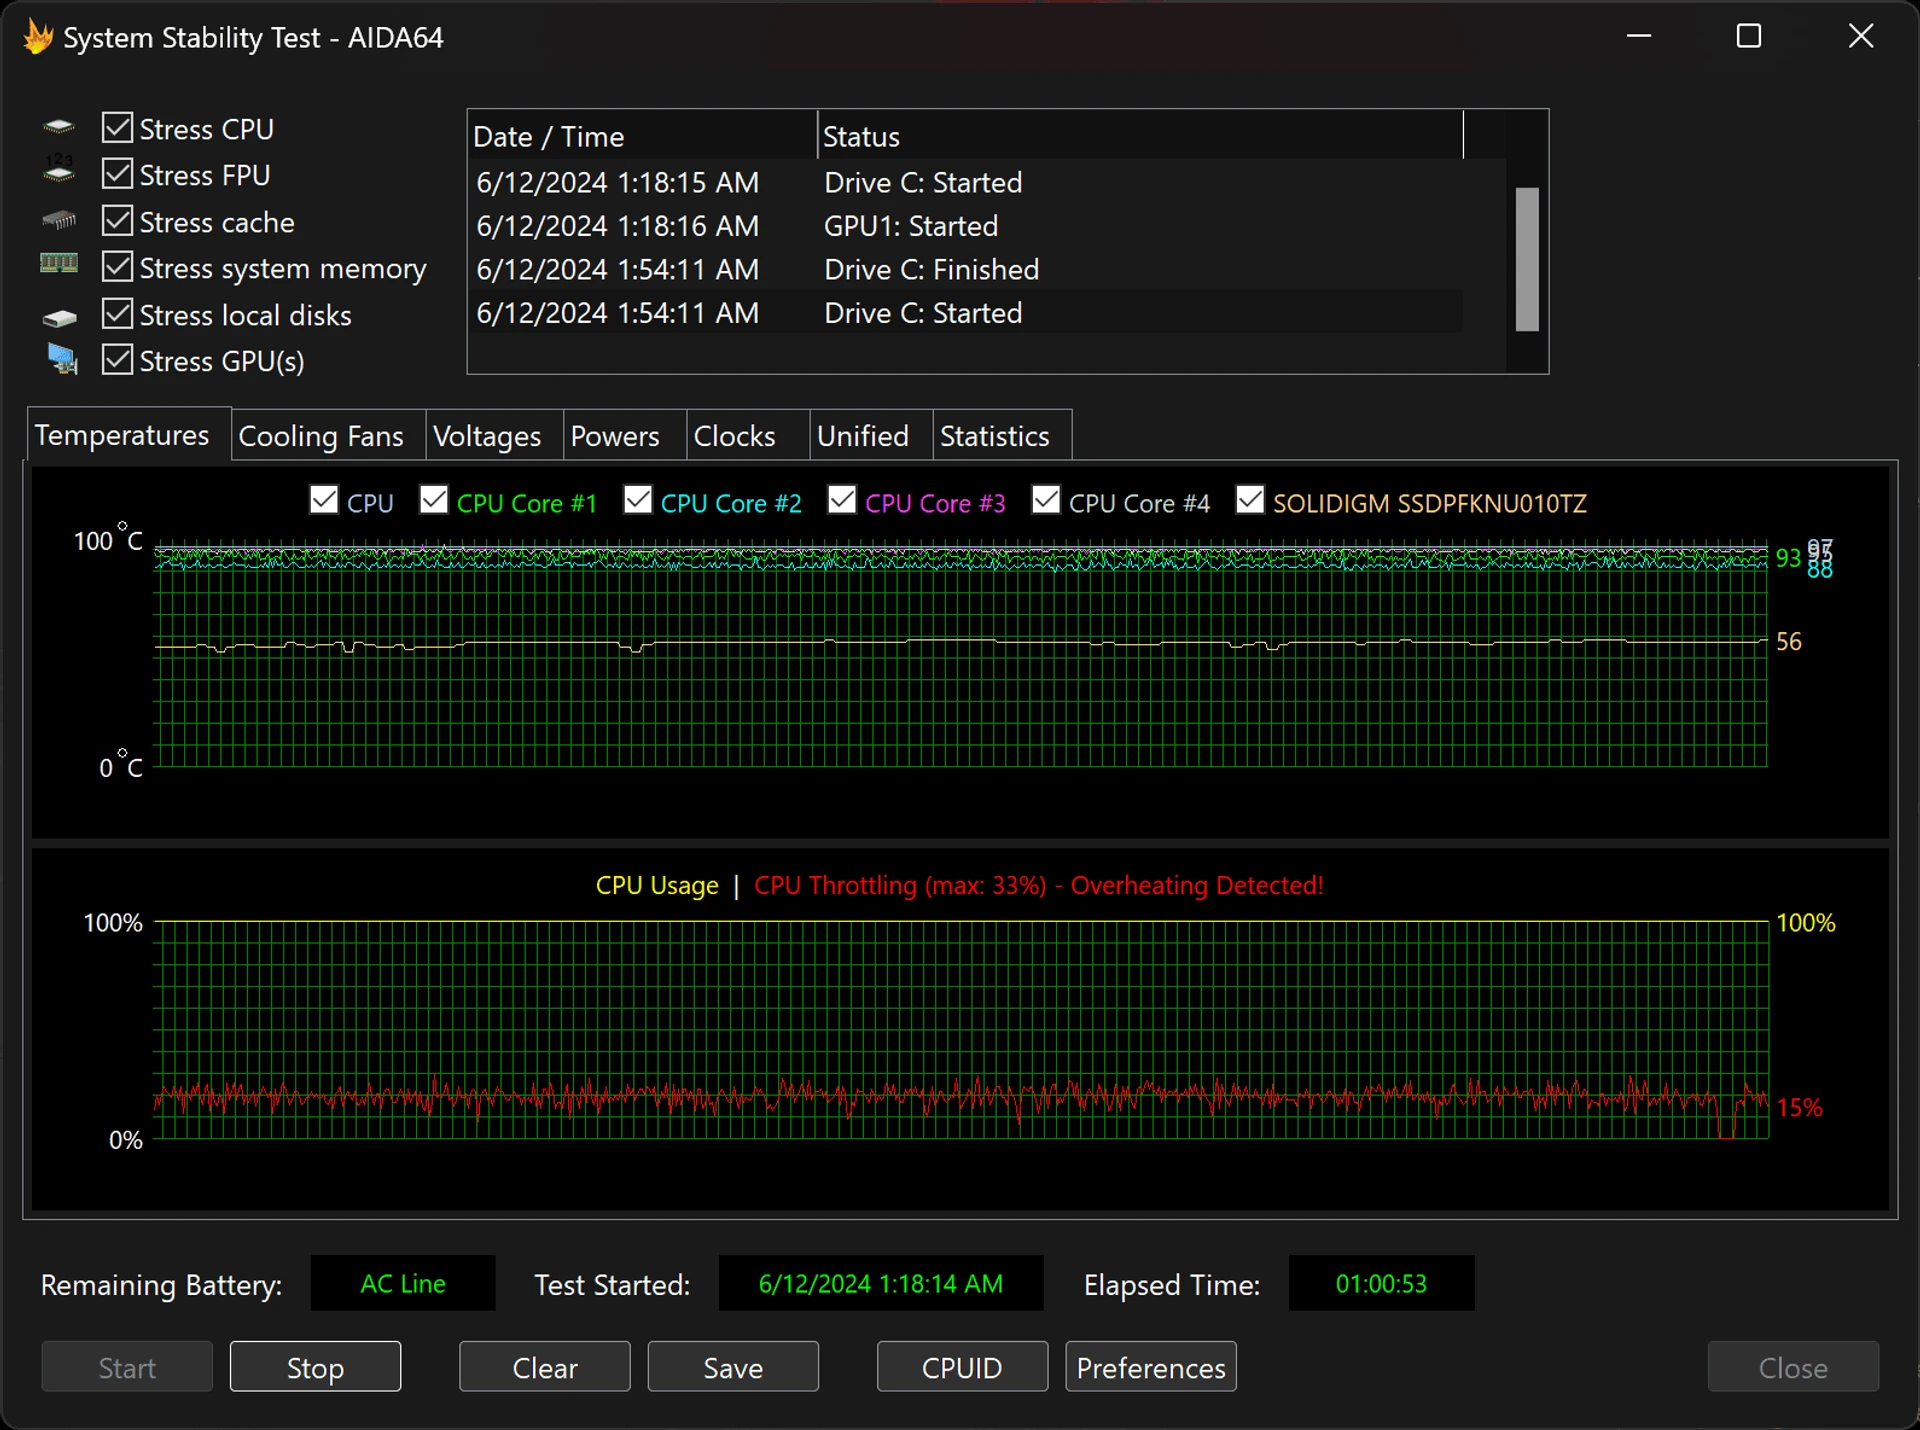Toggle SOLIDIGM SSDPFKNU010TZ temperature checkbox

click(1250, 500)
